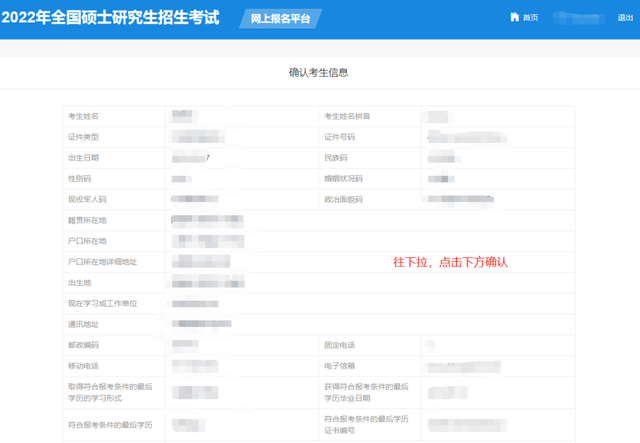Click the 移动电话 label
The width and height of the screenshot is (640, 443).
click(83, 366)
